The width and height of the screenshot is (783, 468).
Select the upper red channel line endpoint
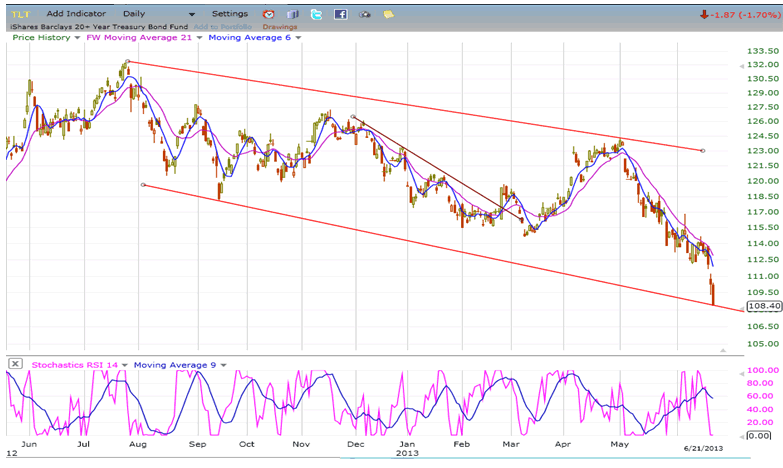pos(703,151)
